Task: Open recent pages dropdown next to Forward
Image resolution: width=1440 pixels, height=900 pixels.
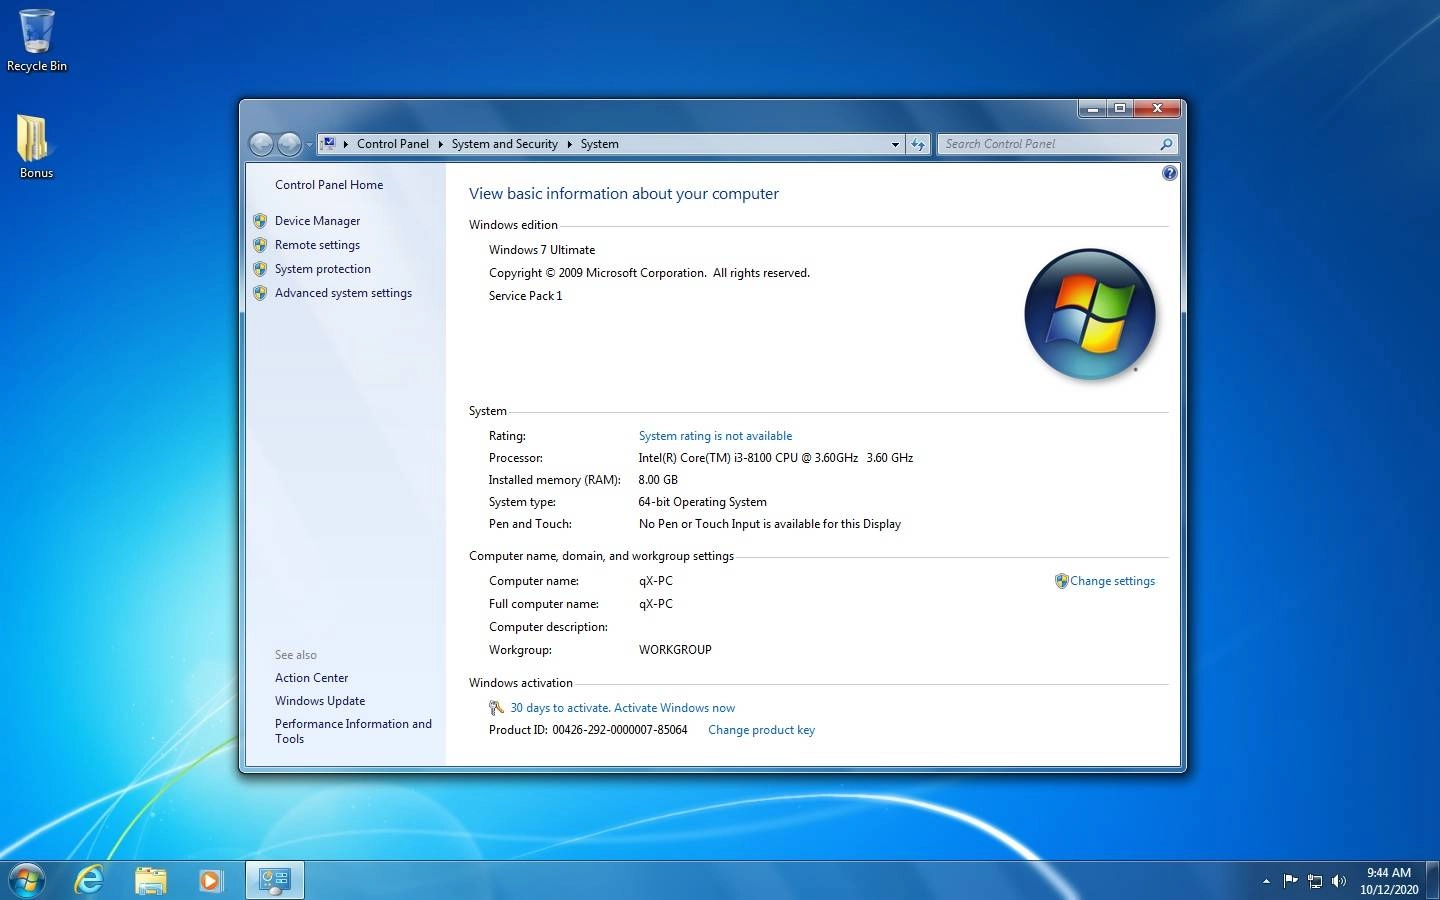Action: pyautogui.click(x=308, y=145)
